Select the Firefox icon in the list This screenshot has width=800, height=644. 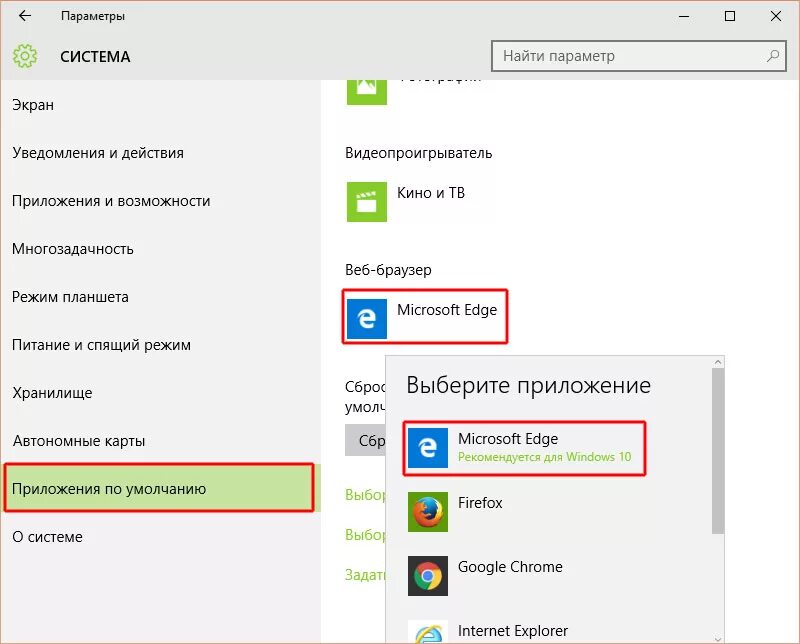(428, 512)
